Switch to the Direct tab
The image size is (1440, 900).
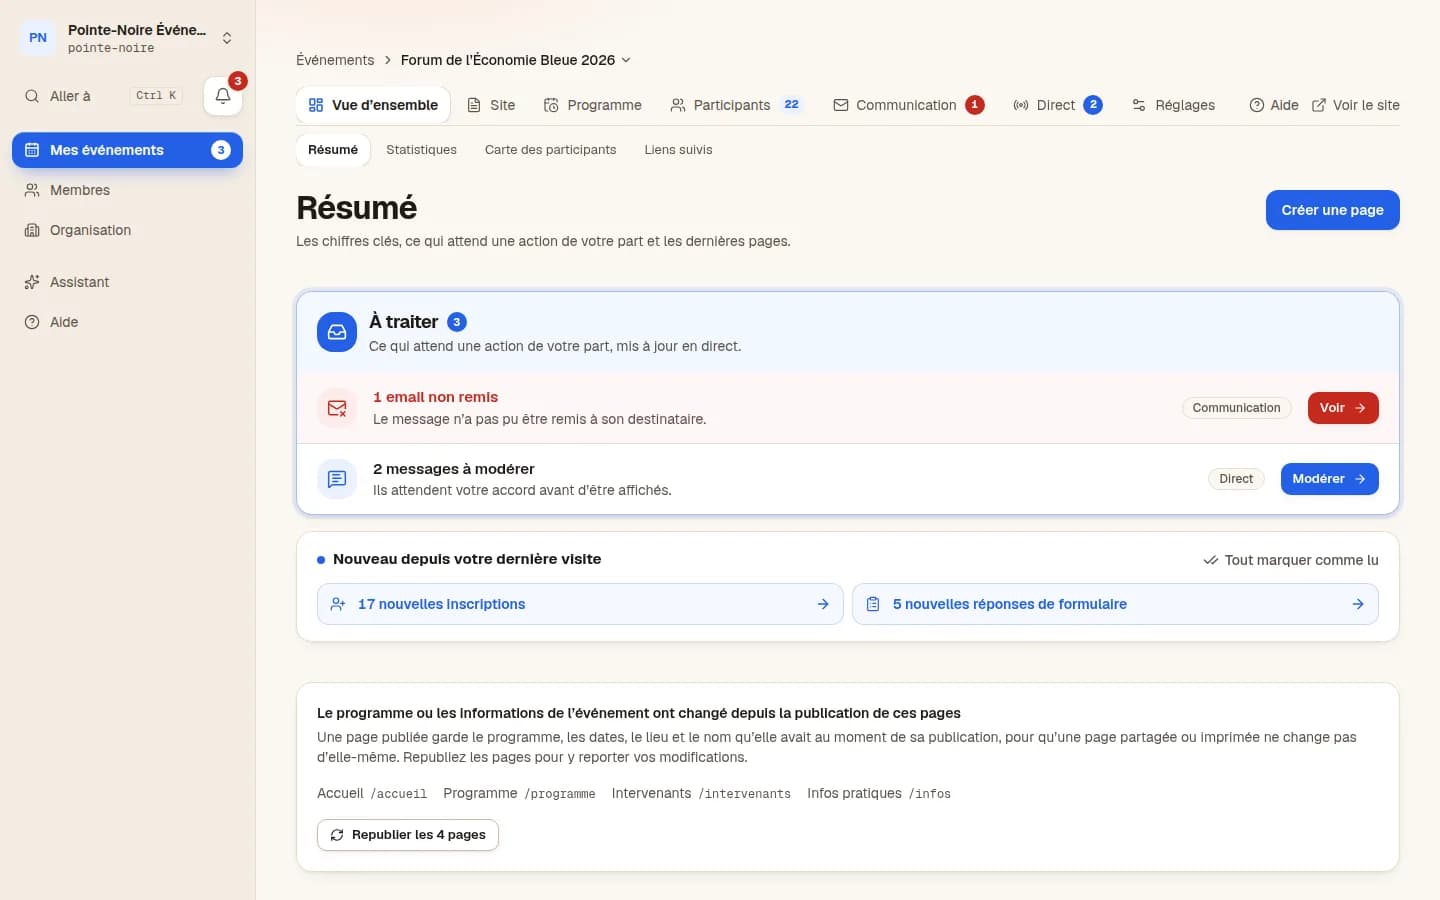point(1058,105)
